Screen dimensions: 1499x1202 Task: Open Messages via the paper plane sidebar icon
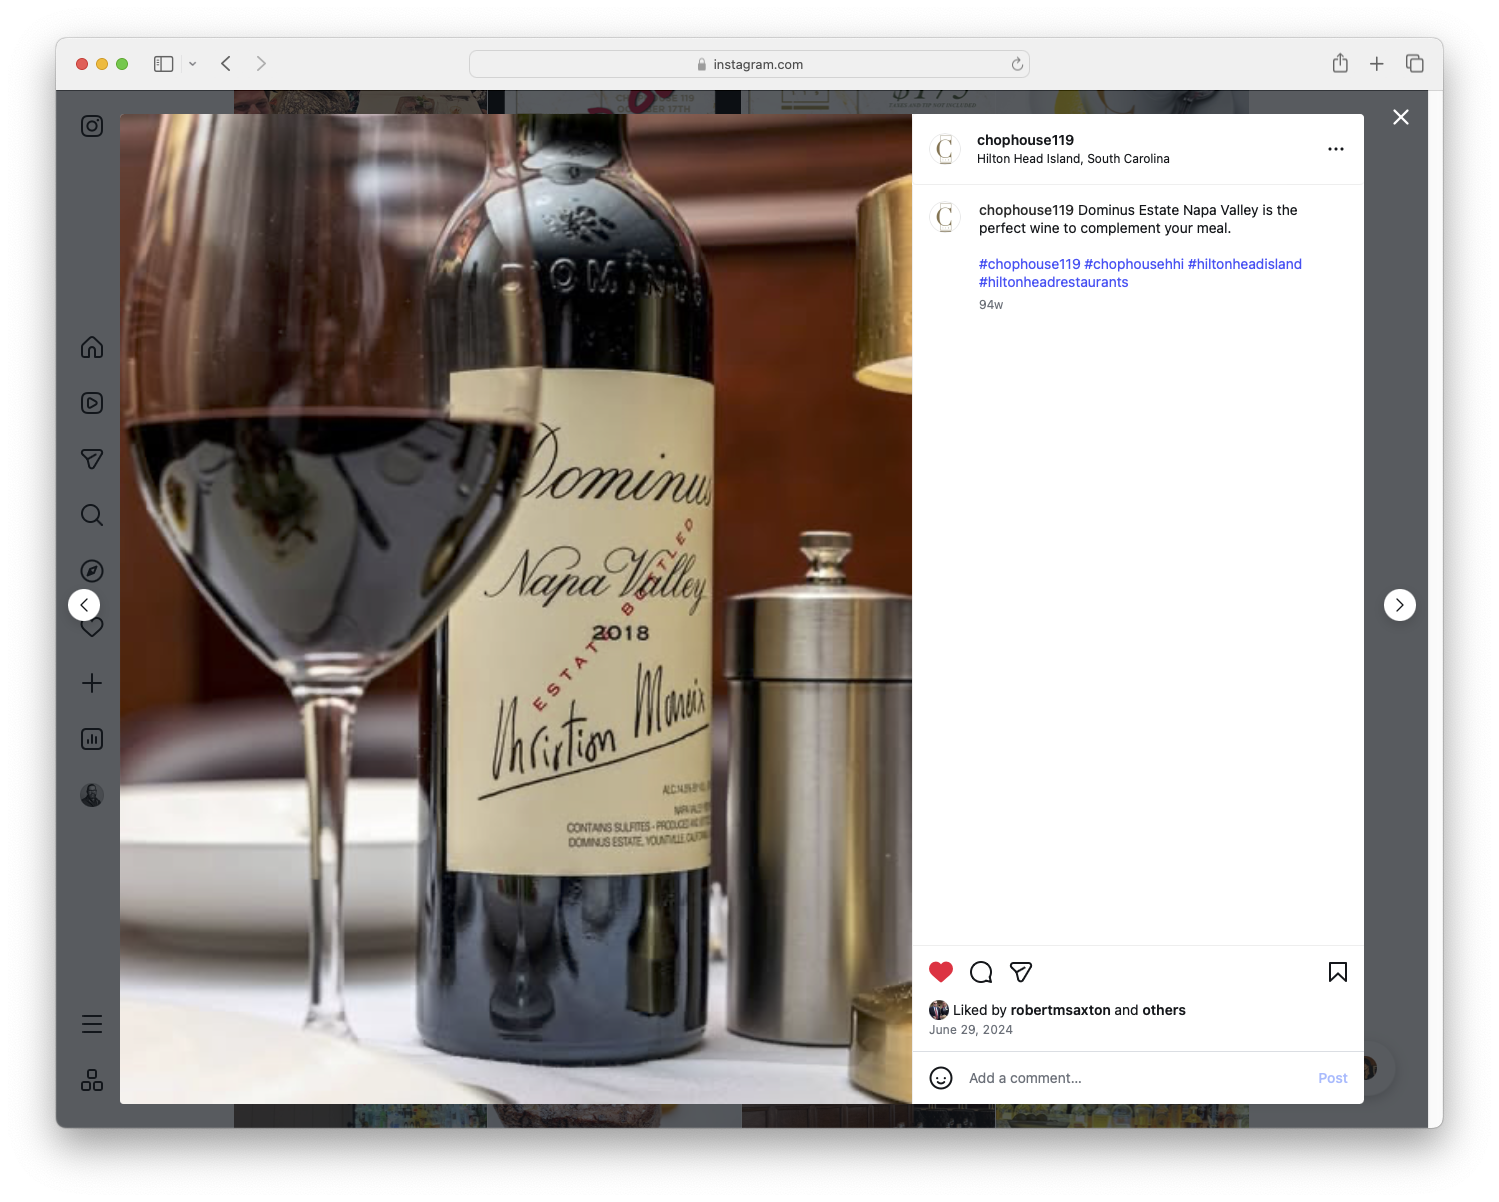click(x=91, y=459)
